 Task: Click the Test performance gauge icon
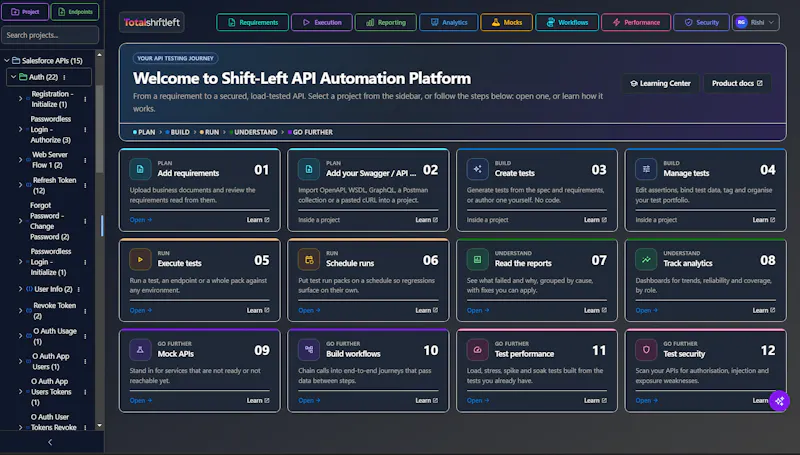click(478, 350)
